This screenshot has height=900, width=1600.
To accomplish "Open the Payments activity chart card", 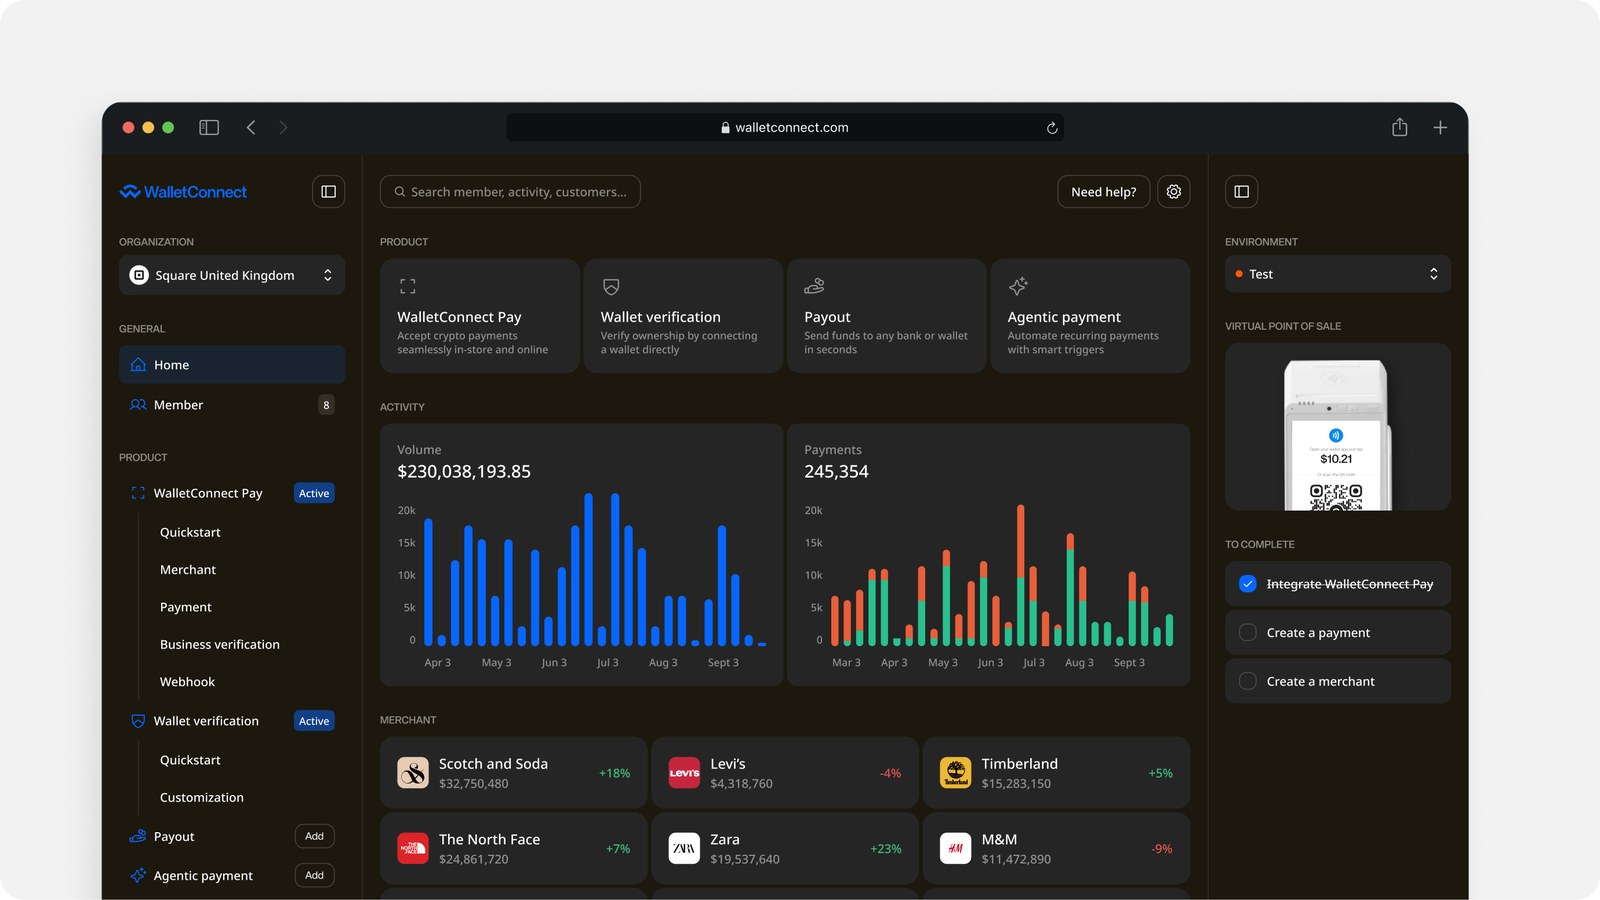I will pos(989,555).
